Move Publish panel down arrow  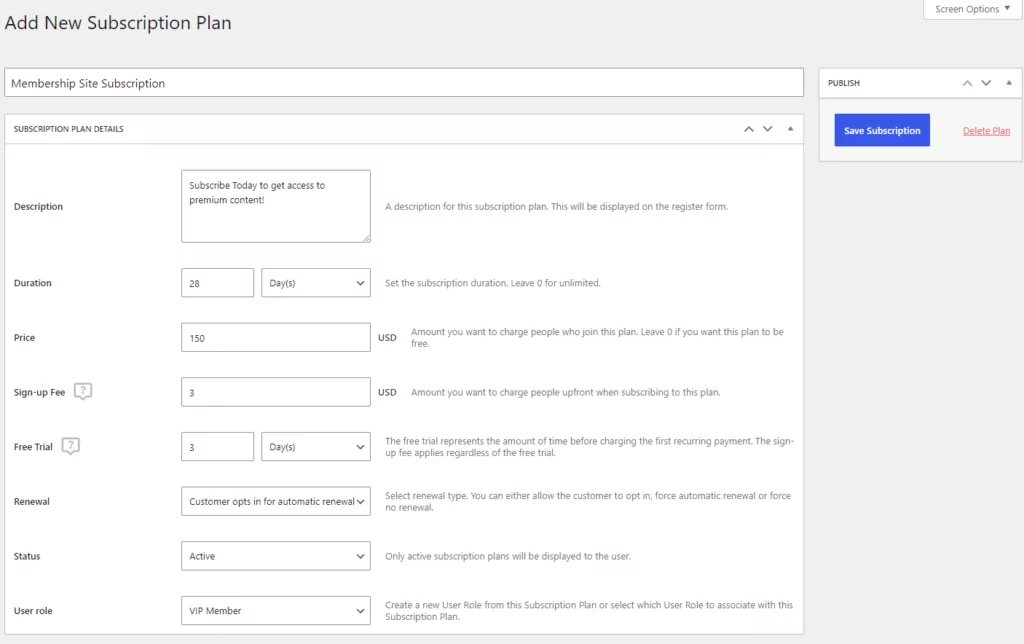pos(986,83)
